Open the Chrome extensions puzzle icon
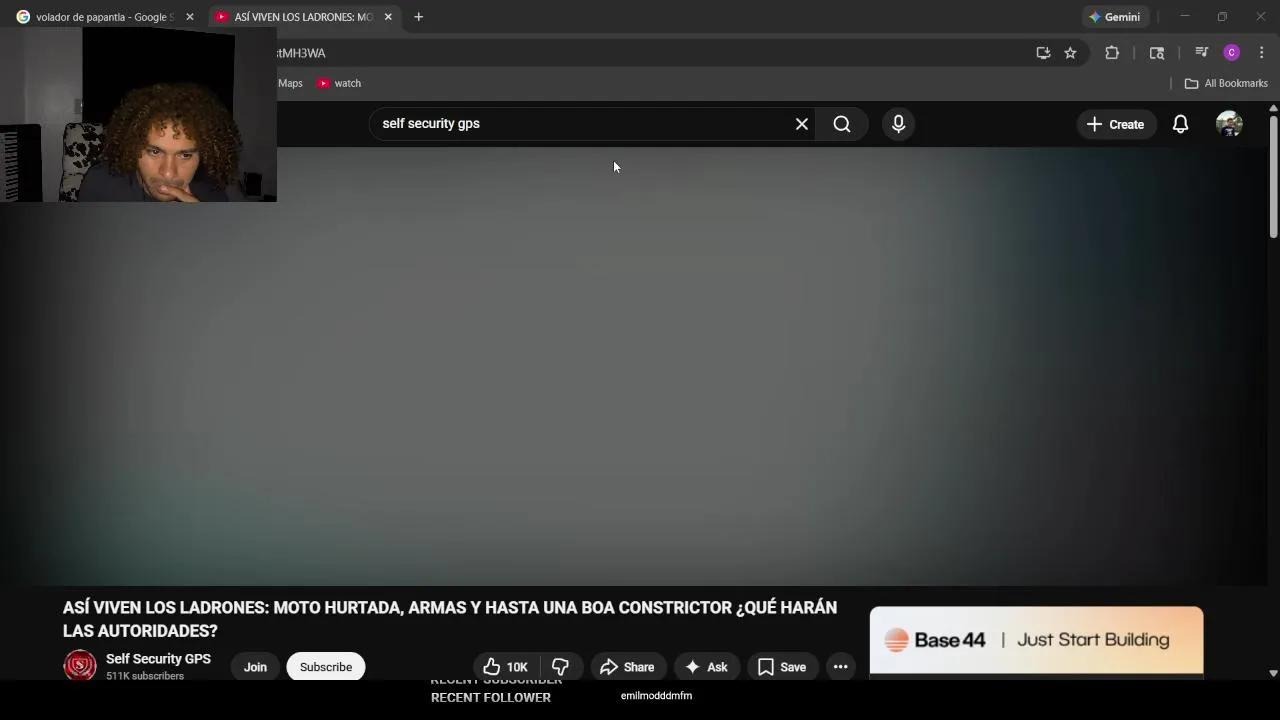This screenshot has height=720, width=1280. [x=1111, y=53]
